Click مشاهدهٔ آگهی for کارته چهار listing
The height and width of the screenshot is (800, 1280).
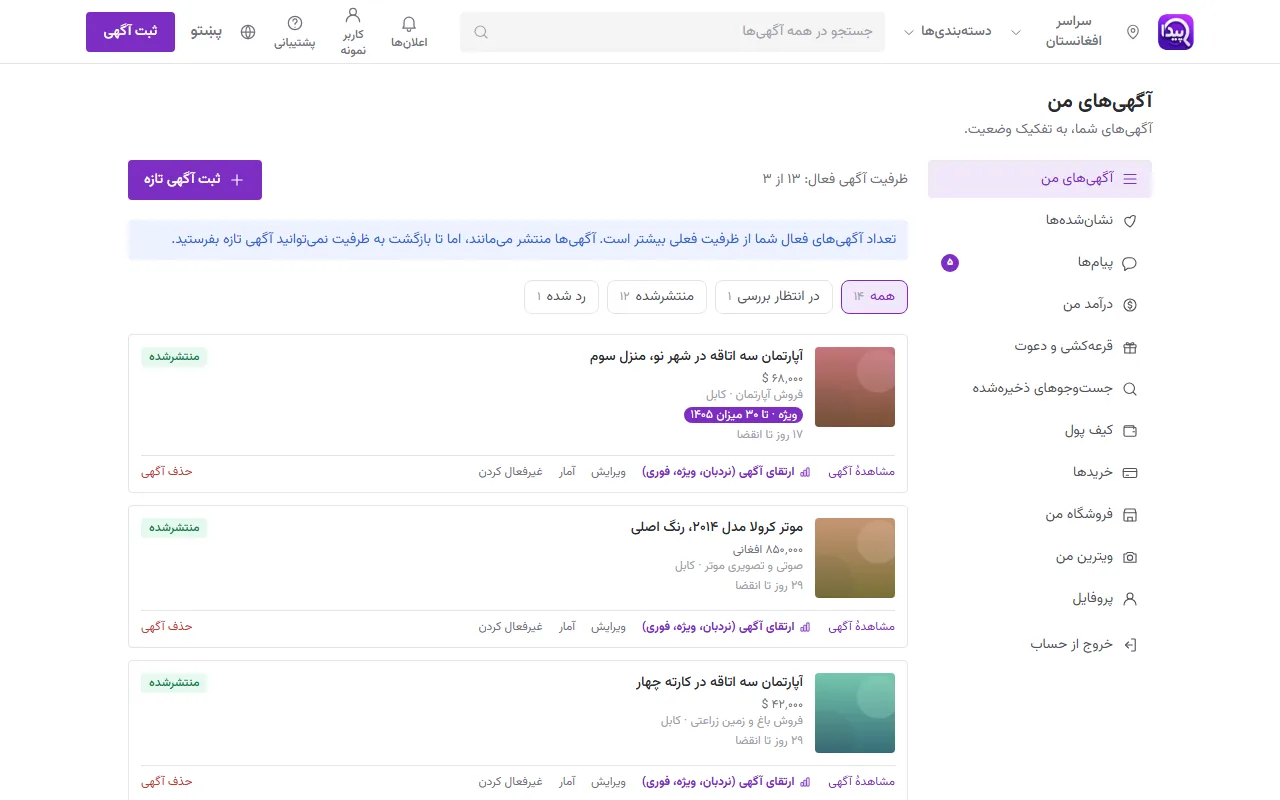point(861,781)
